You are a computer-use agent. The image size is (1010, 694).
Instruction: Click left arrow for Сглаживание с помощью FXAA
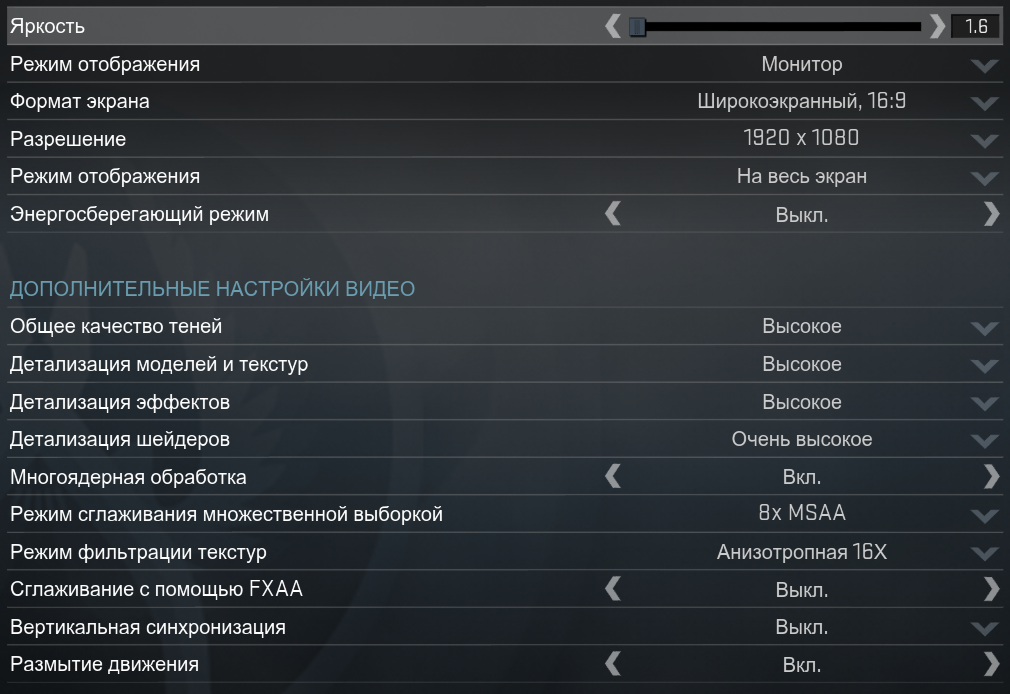(x=613, y=590)
